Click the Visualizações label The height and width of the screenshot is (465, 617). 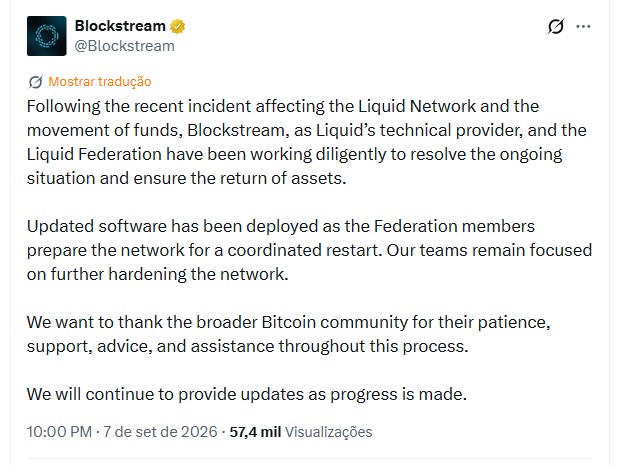tap(329, 432)
